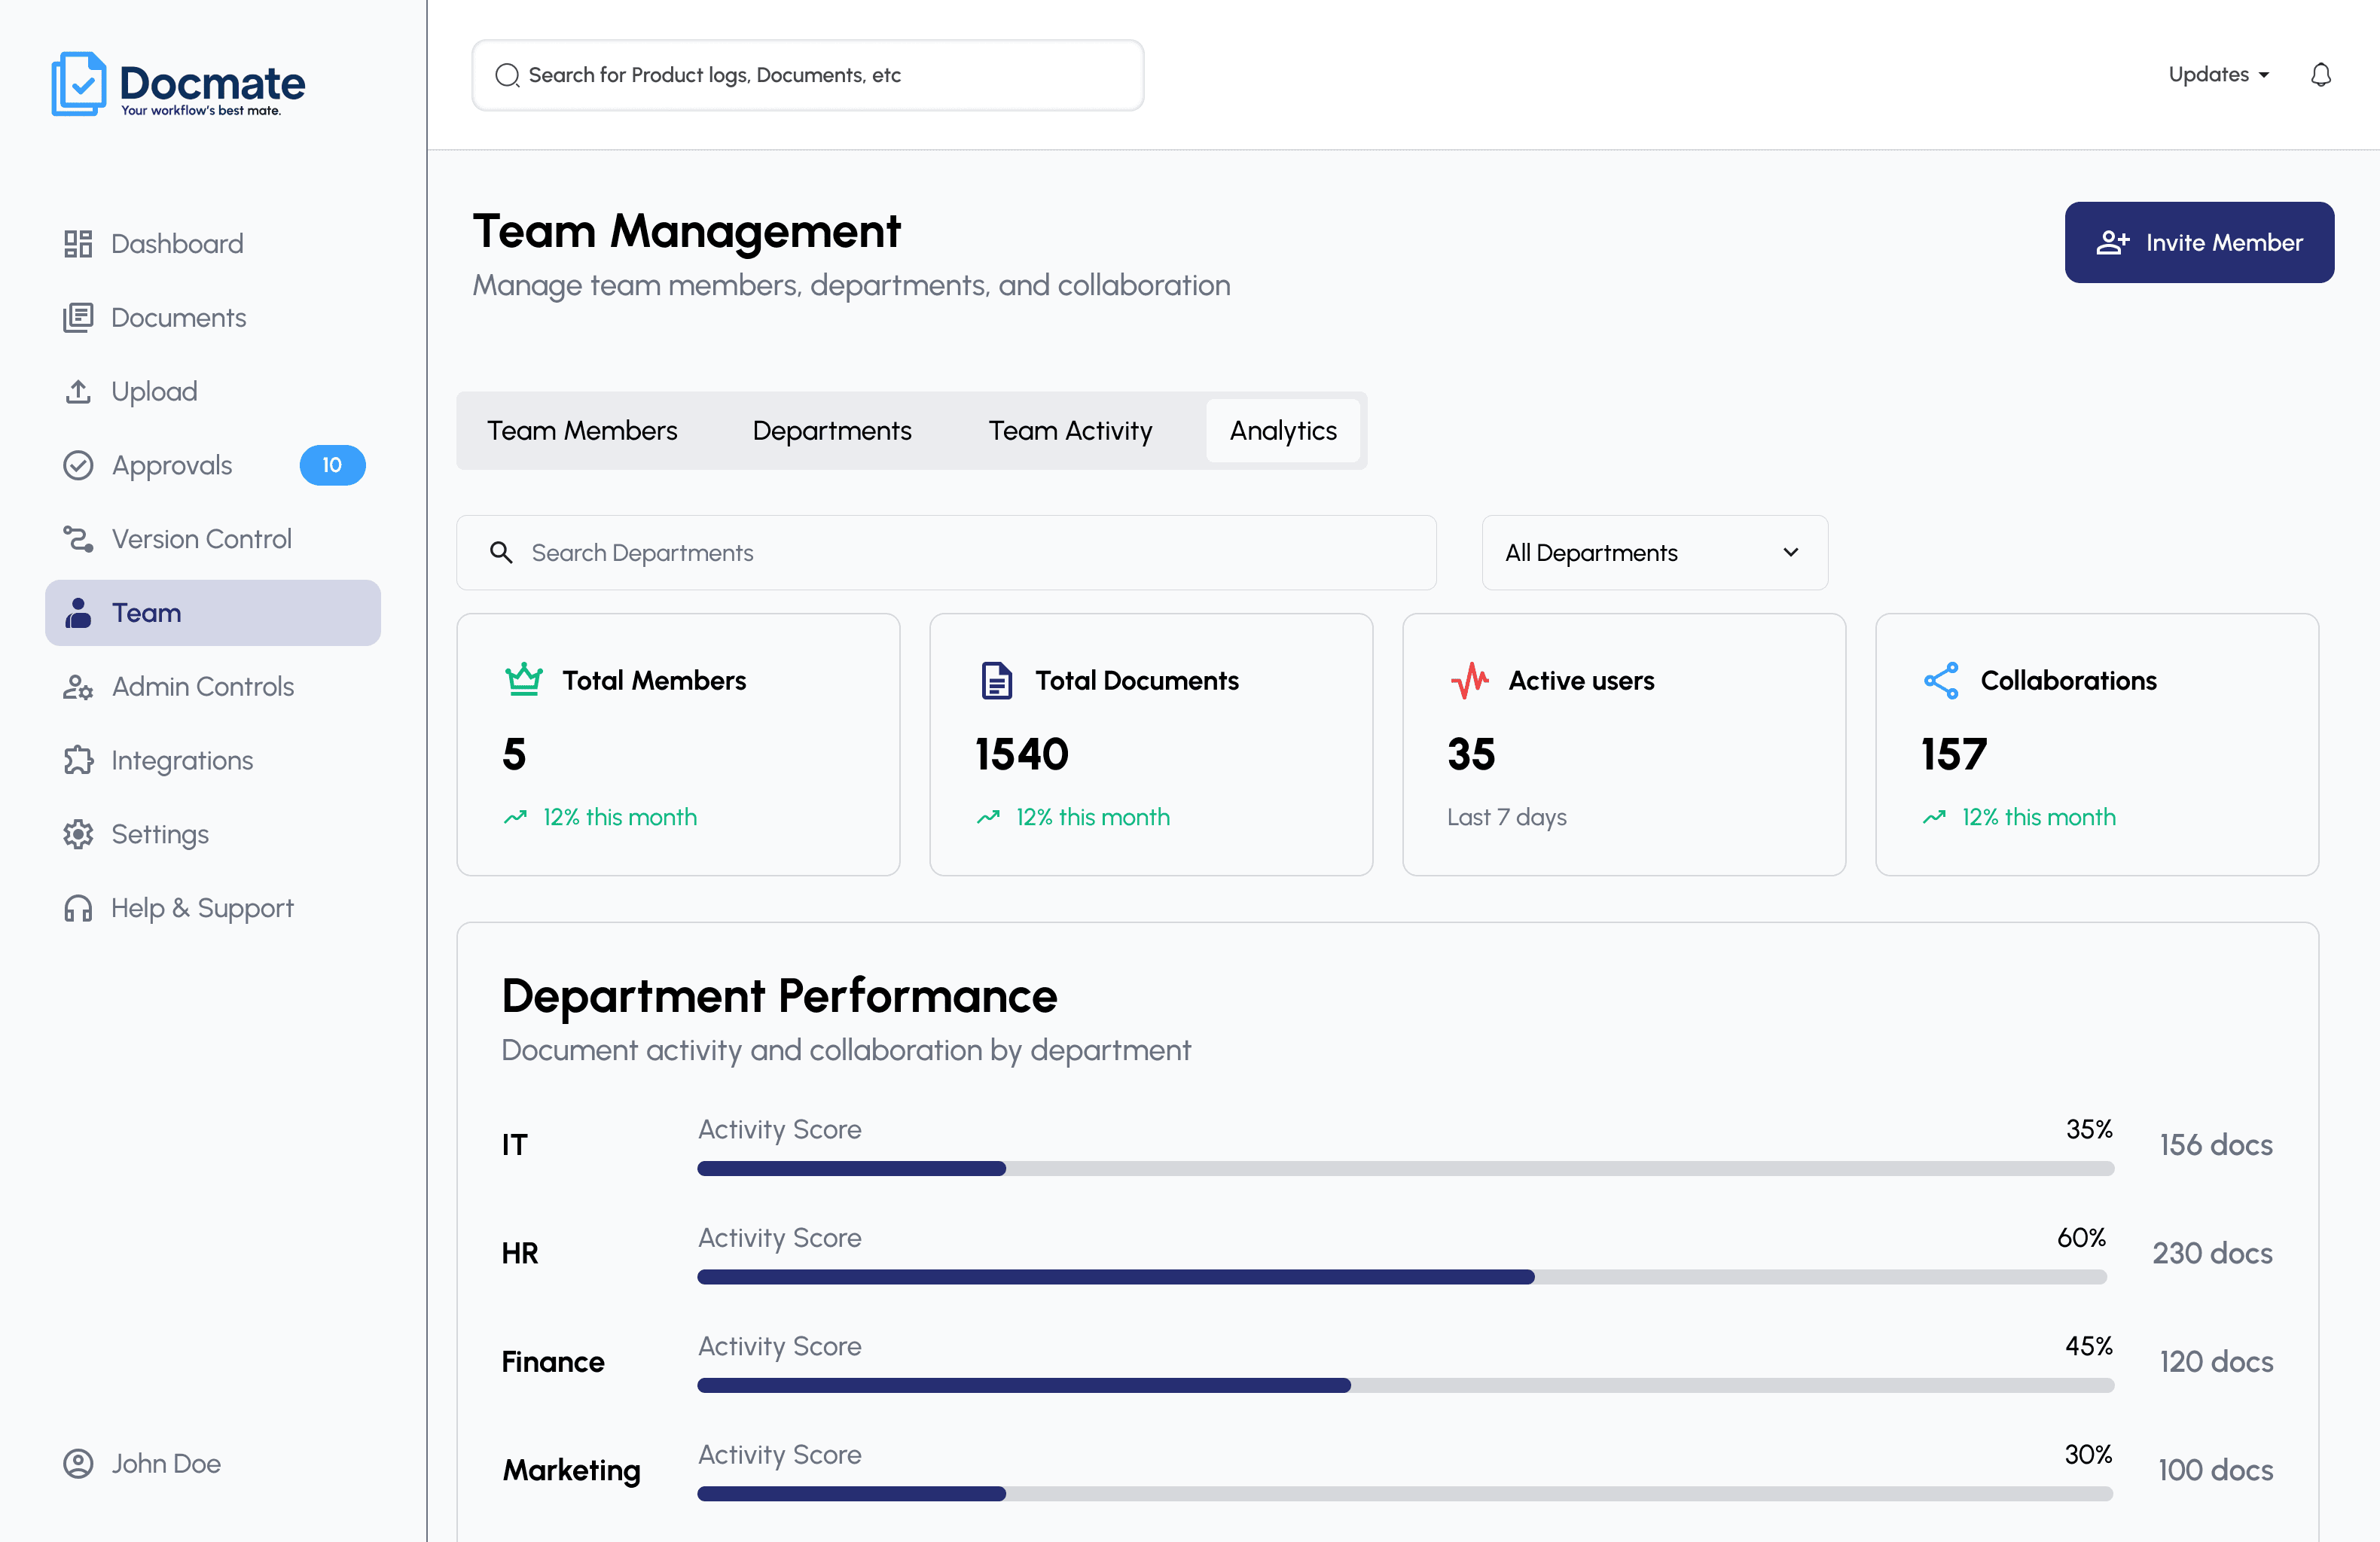The width and height of the screenshot is (2380, 1542).
Task: Focus the Search Departments input field
Action: coord(946,552)
